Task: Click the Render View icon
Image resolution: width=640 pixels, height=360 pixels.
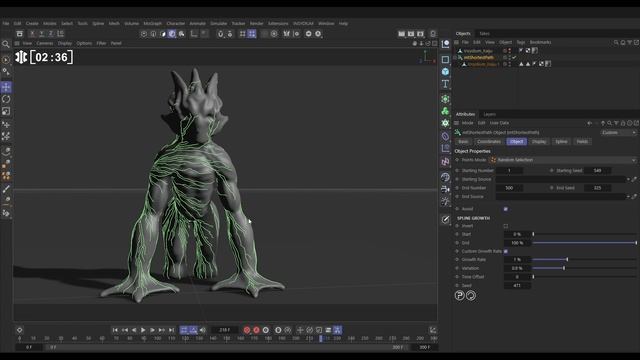Action: pos(402,34)
